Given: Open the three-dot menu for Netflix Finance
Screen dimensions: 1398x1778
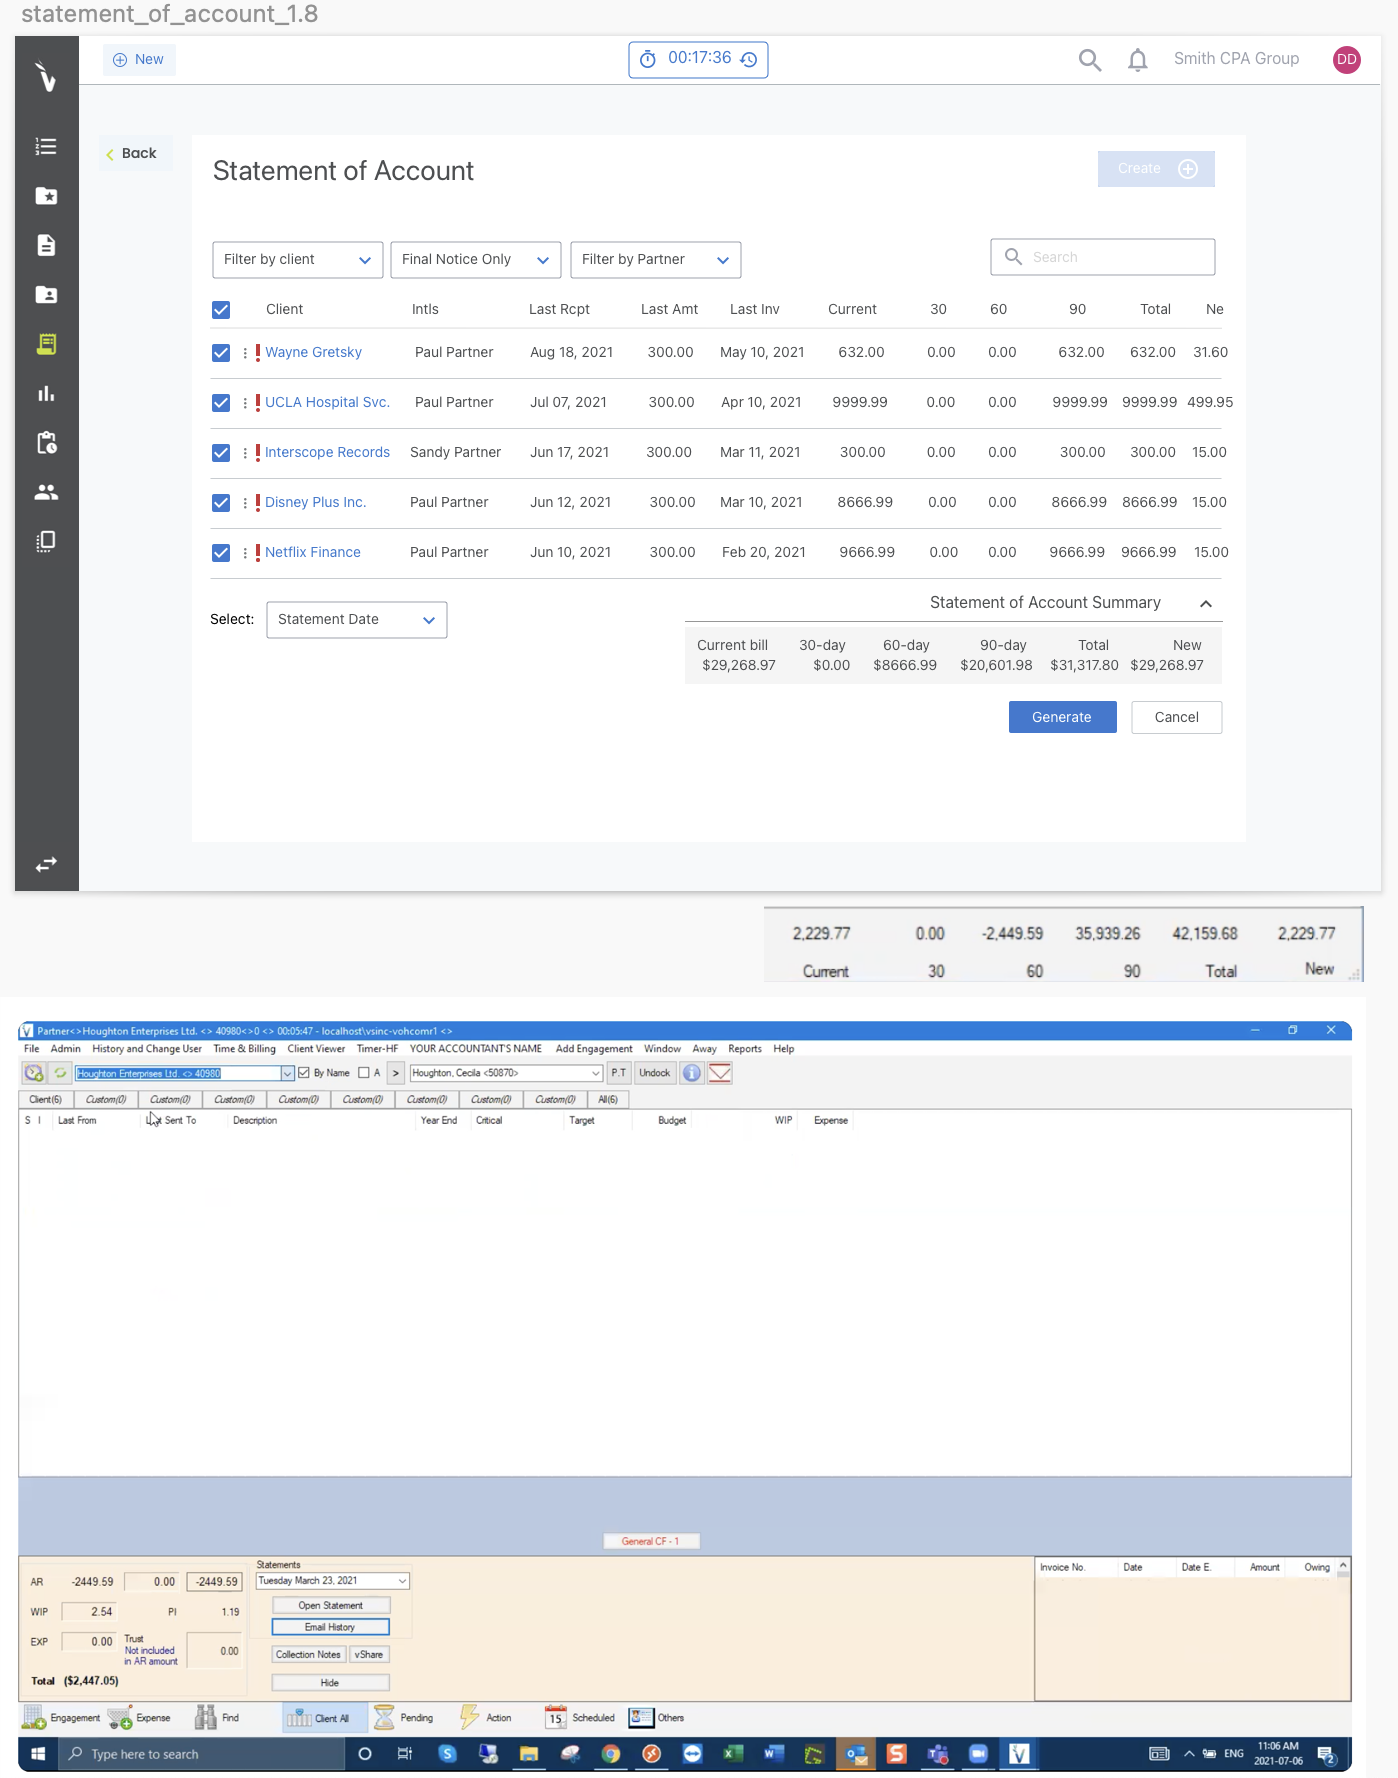Looking at the screenshot, I should (x=245, y=553).
